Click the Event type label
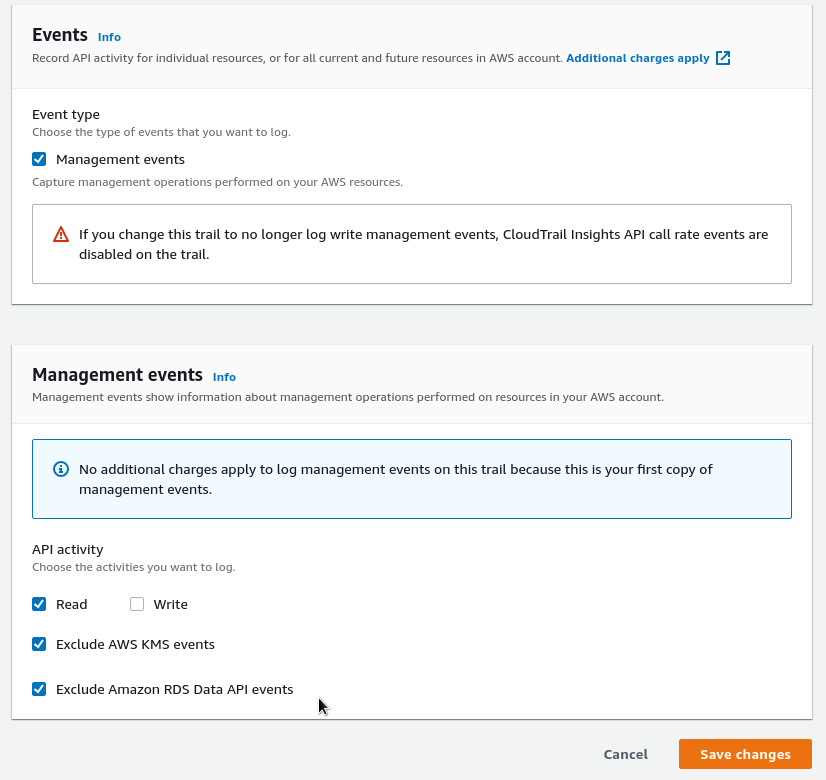The width and height of the screenshot is (826, 780). click(x=66, y=114)
